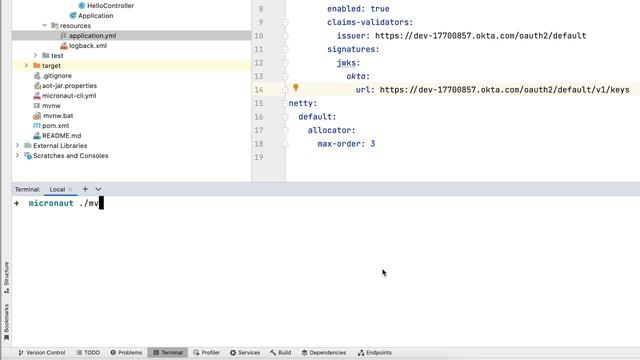Open a new terminal tab with plus
The image size is (640, 360).
(85, 189)
